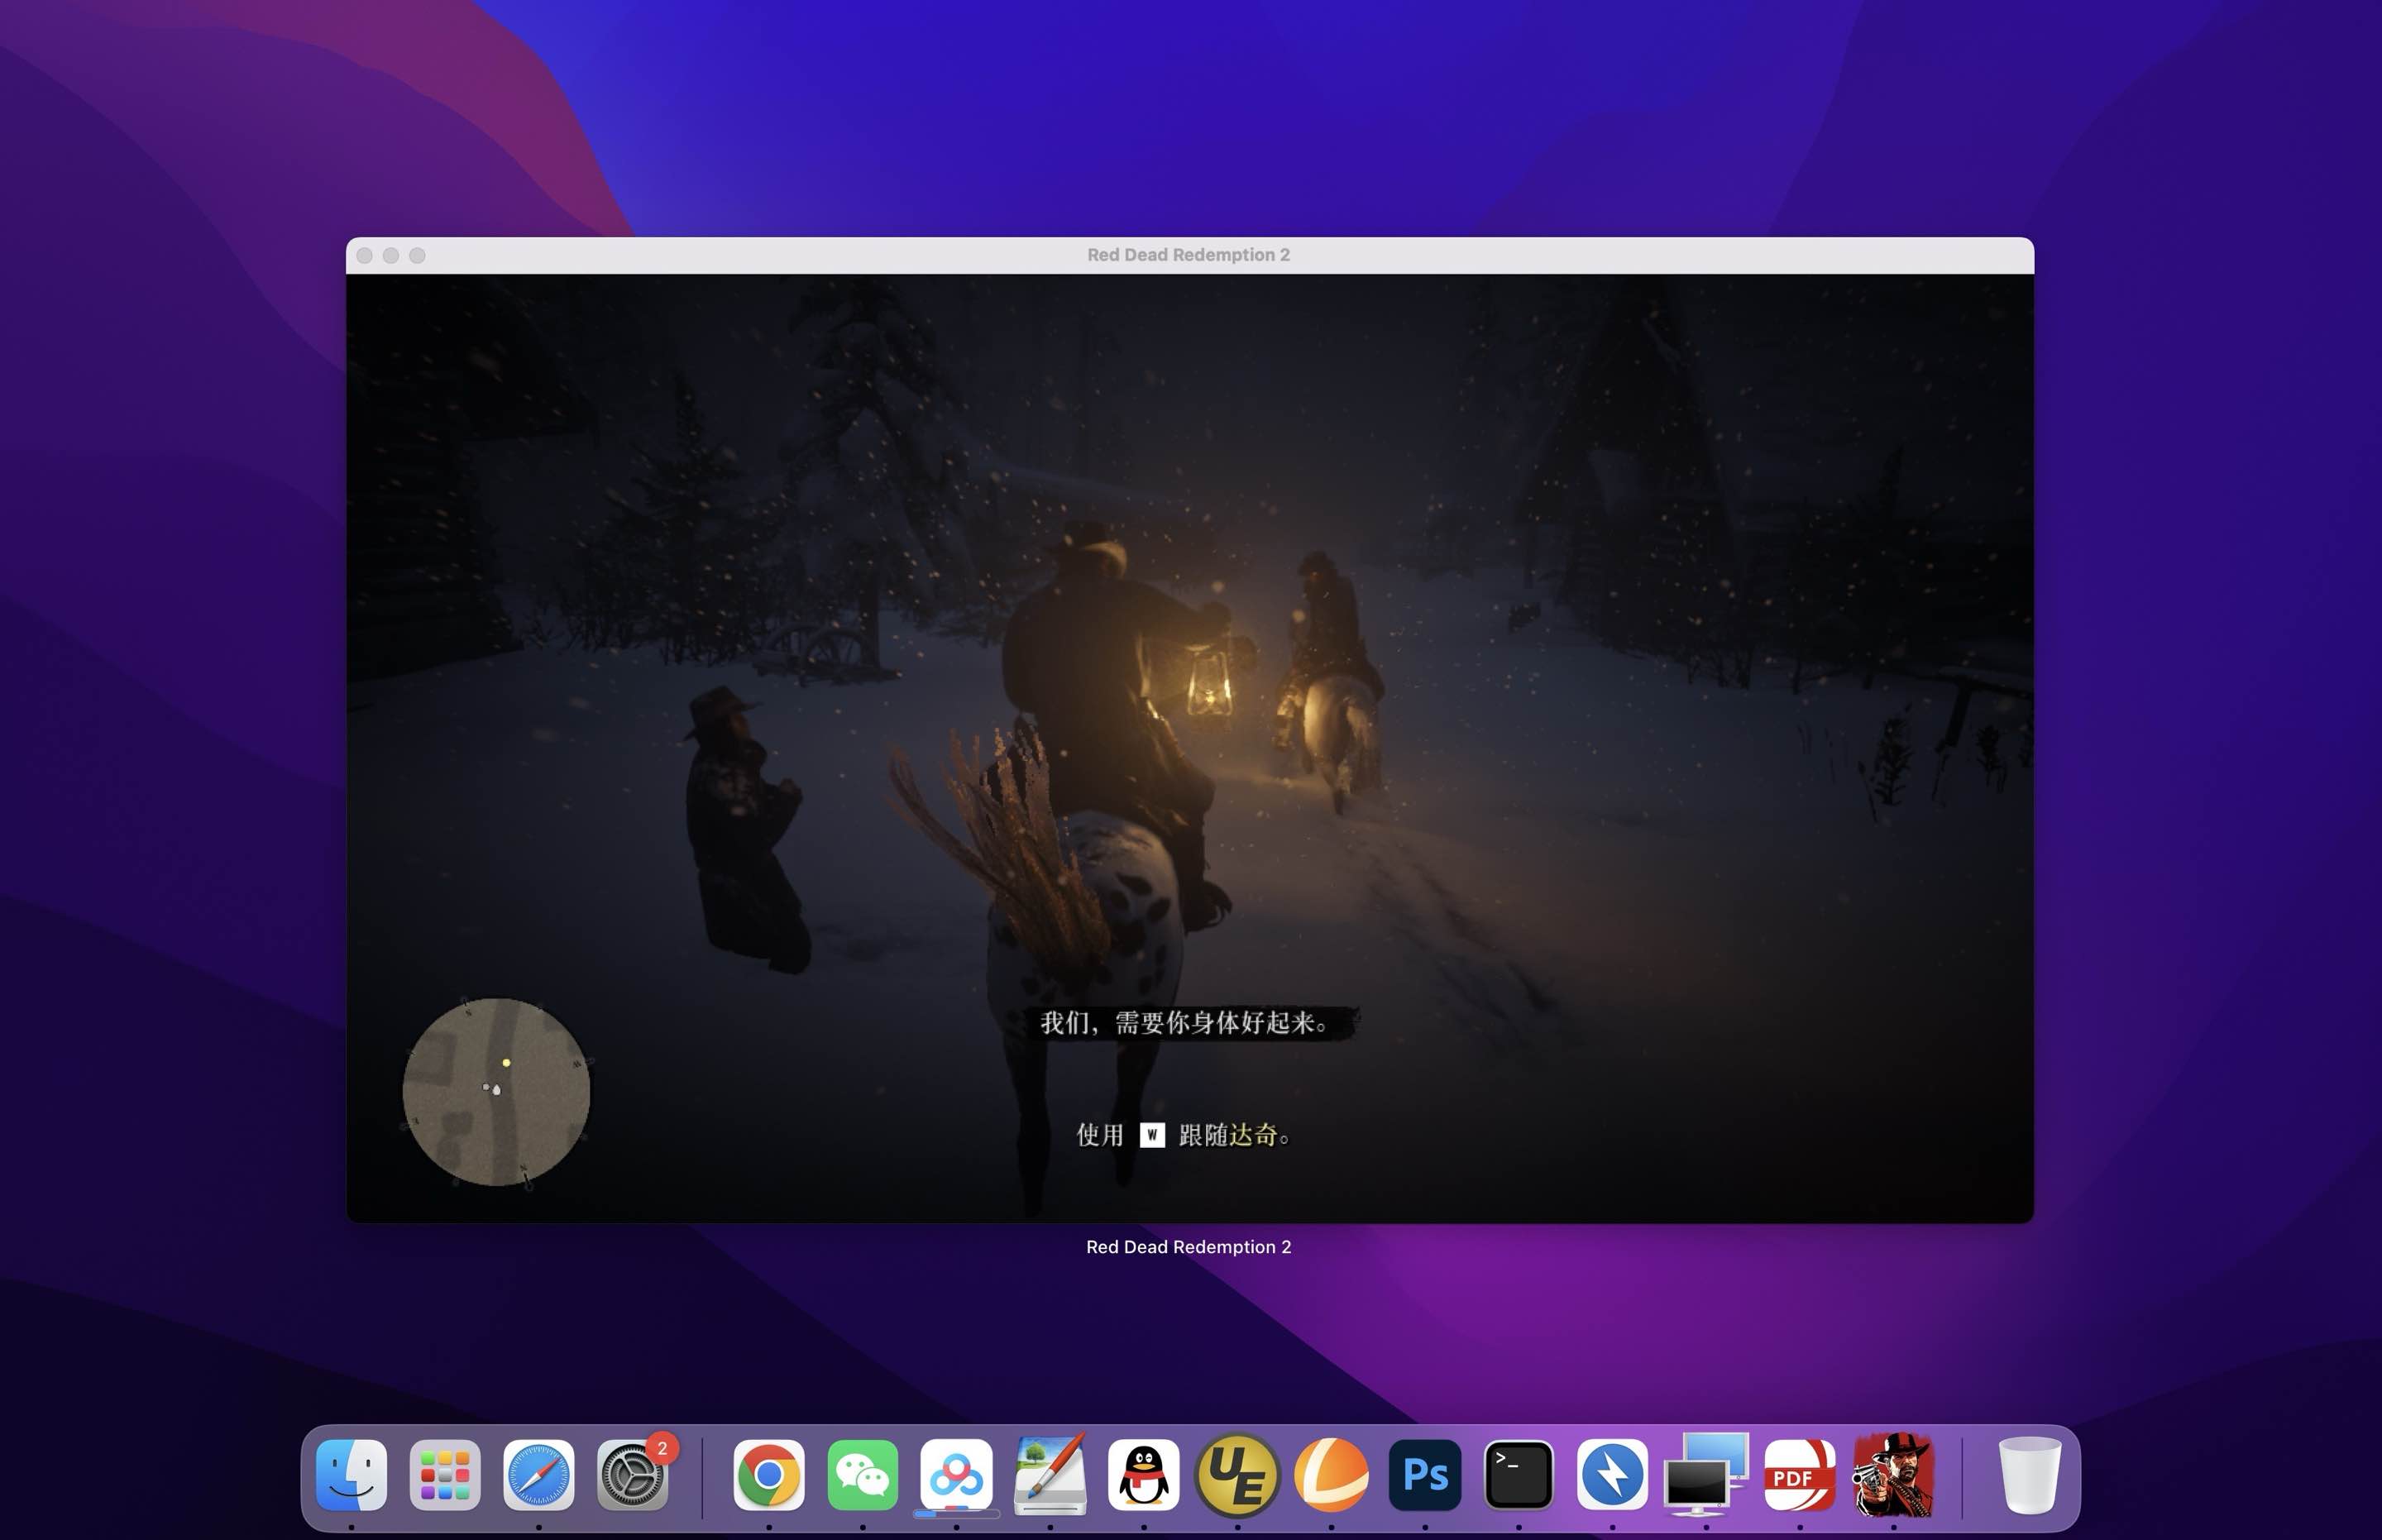2382x1540 pixels.
Task: Open the orange sphere app in dock
Action: coord(1331,1475)
